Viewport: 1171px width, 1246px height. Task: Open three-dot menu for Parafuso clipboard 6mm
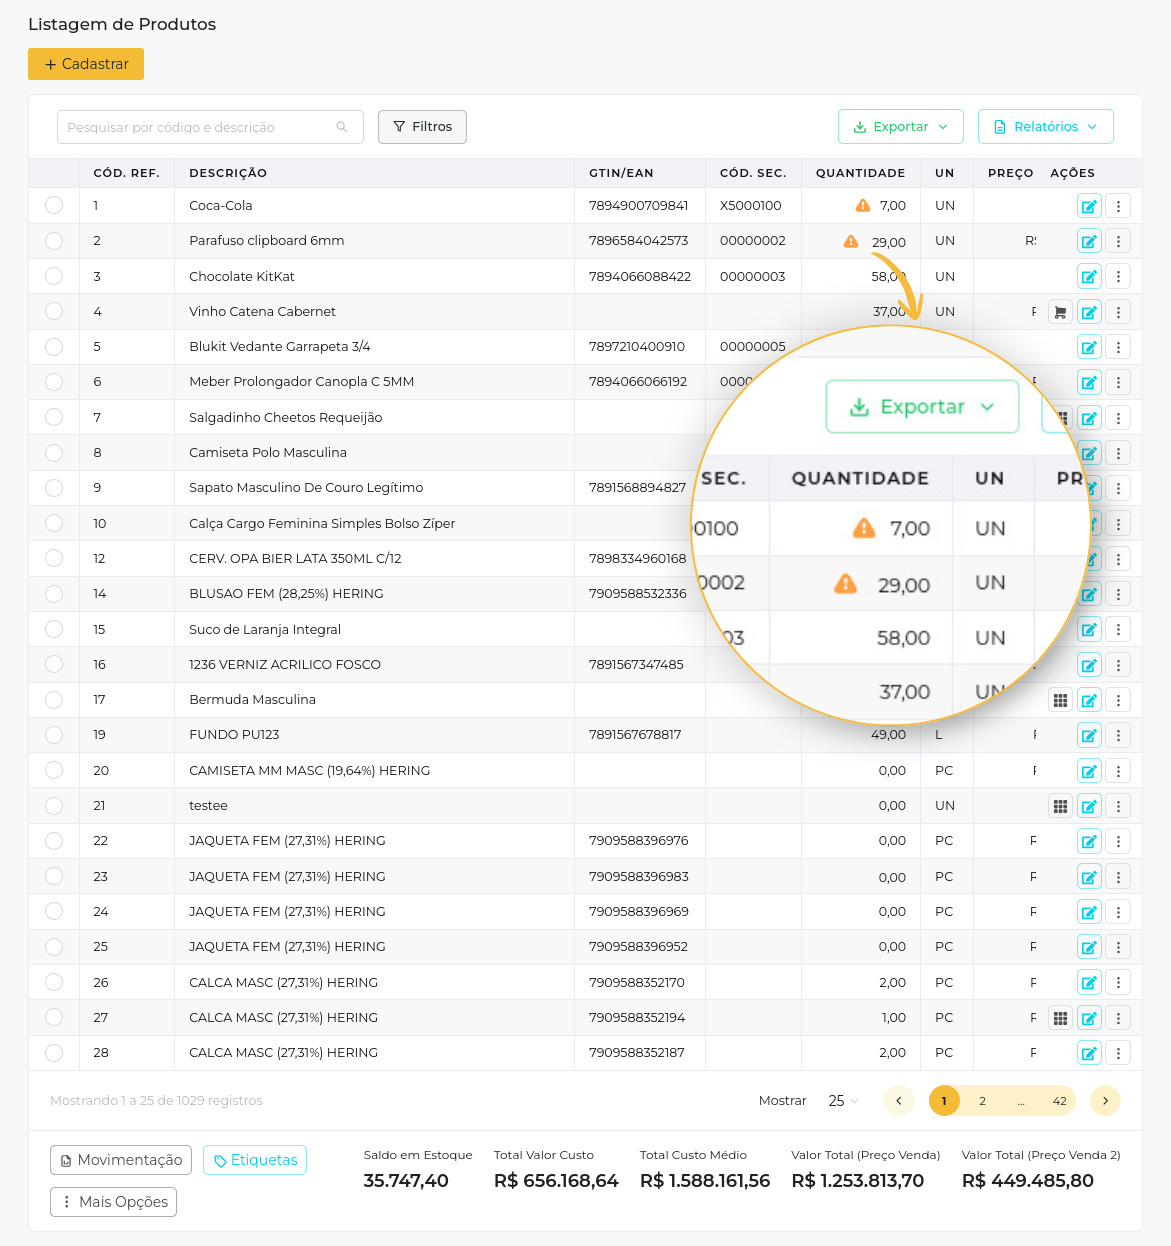click(1118, 241)
